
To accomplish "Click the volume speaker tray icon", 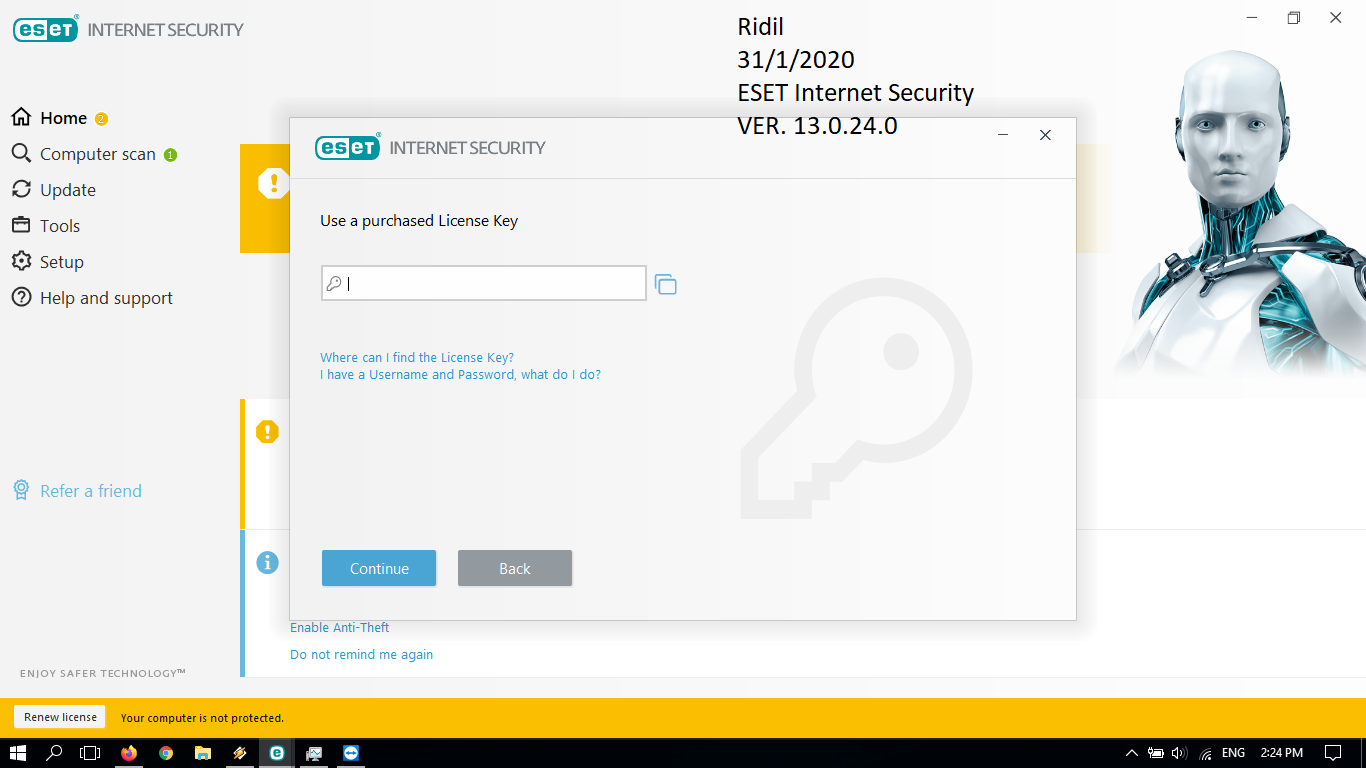I will 1180,753.
